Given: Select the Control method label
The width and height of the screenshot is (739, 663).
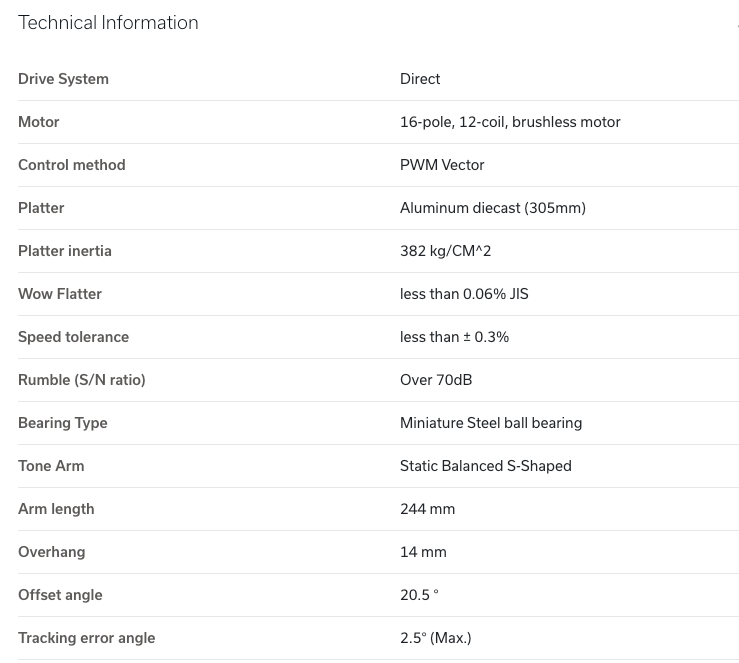Looking at the screenshot, I should pyautogui.click(x=72, y=165).
